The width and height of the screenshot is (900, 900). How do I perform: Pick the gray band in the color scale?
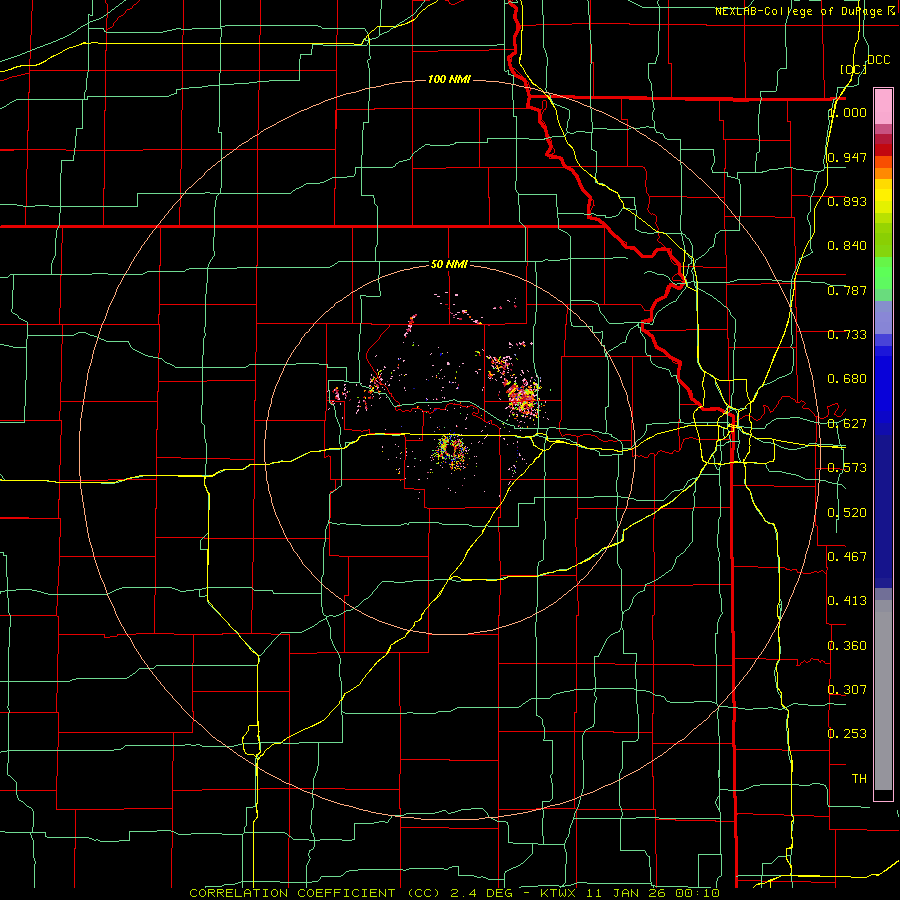[883, 695]
